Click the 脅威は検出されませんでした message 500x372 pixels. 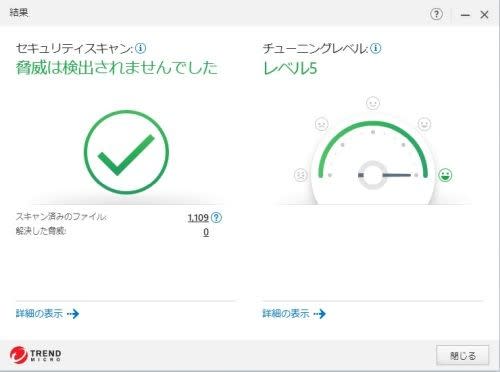[117, 68]
